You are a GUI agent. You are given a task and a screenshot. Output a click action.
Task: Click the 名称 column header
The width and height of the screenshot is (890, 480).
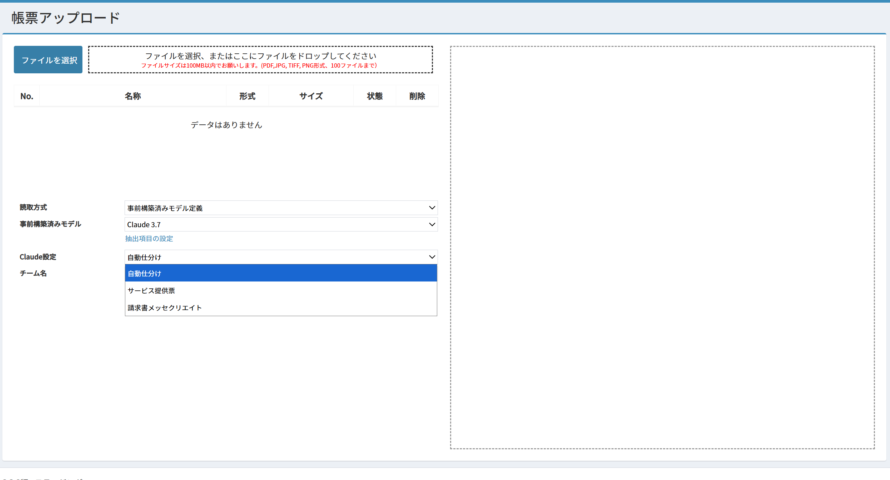(x=132, y=96)
